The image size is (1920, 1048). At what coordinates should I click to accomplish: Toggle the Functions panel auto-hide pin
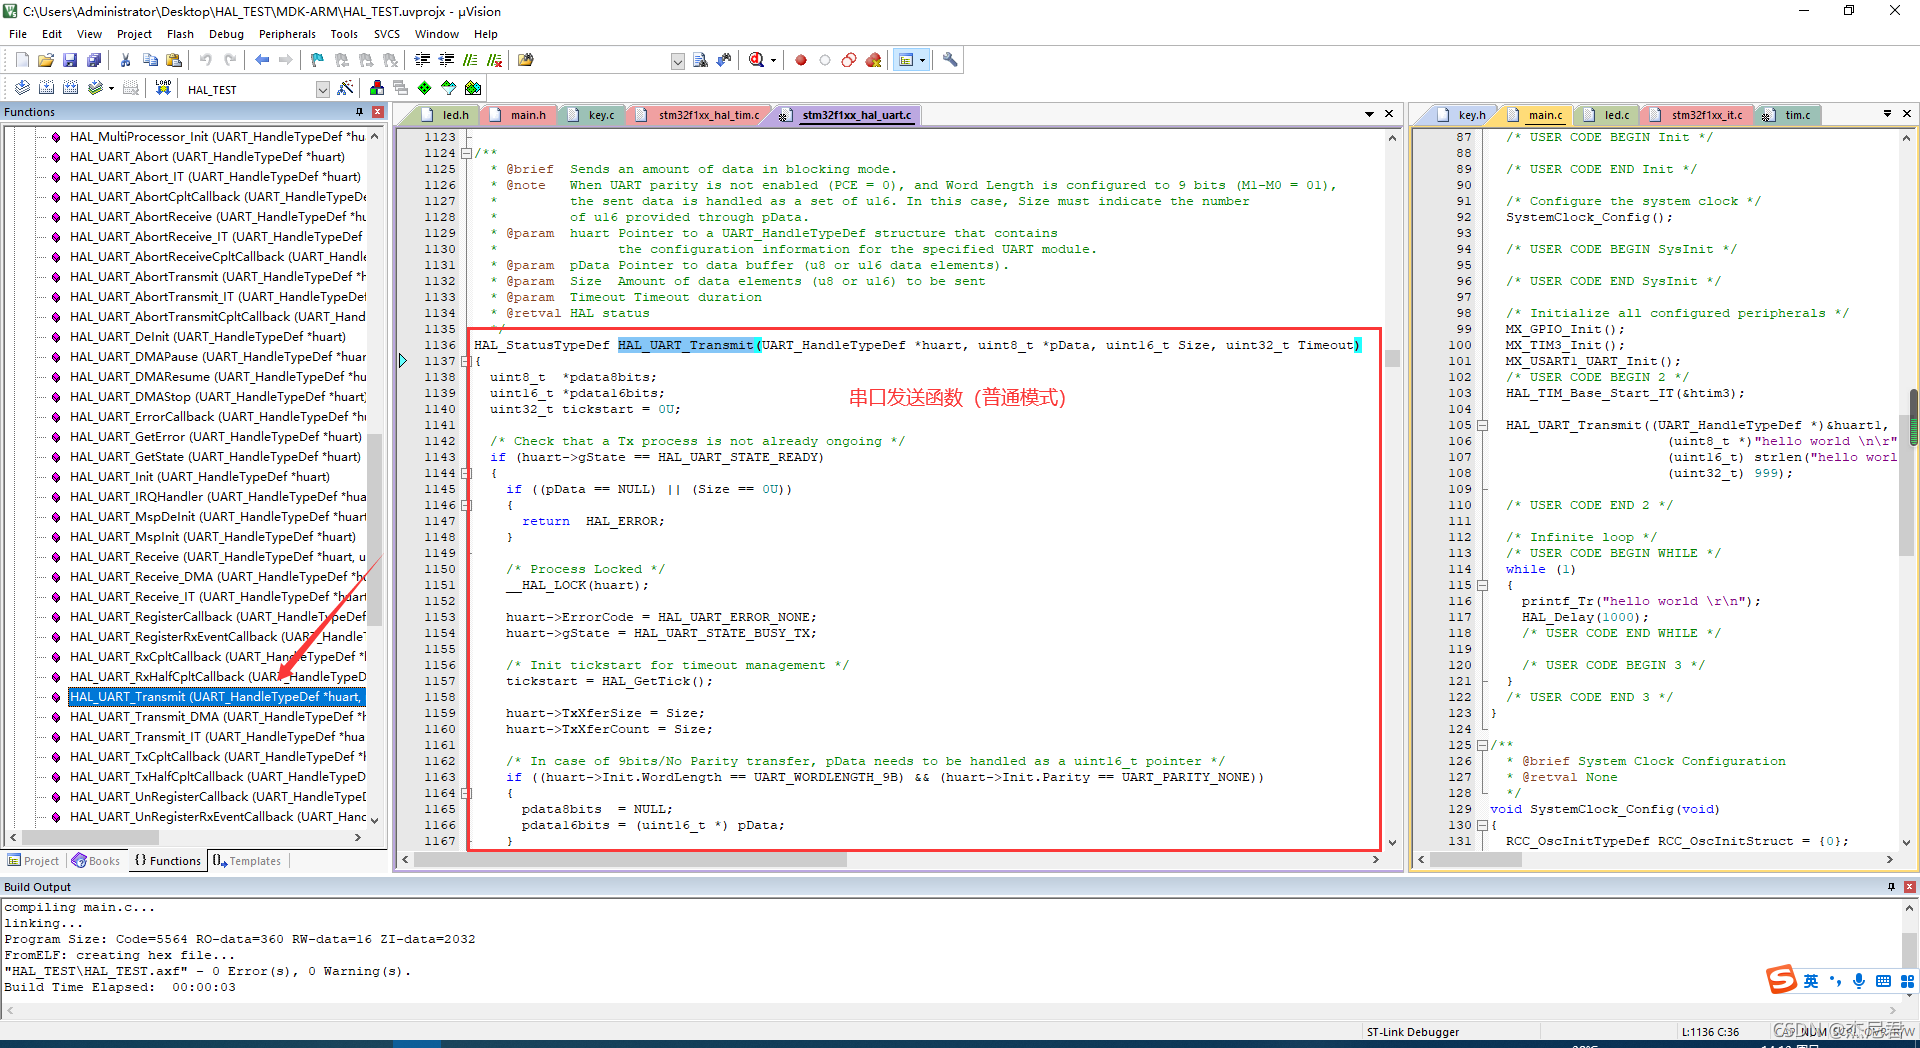(359, 112)
